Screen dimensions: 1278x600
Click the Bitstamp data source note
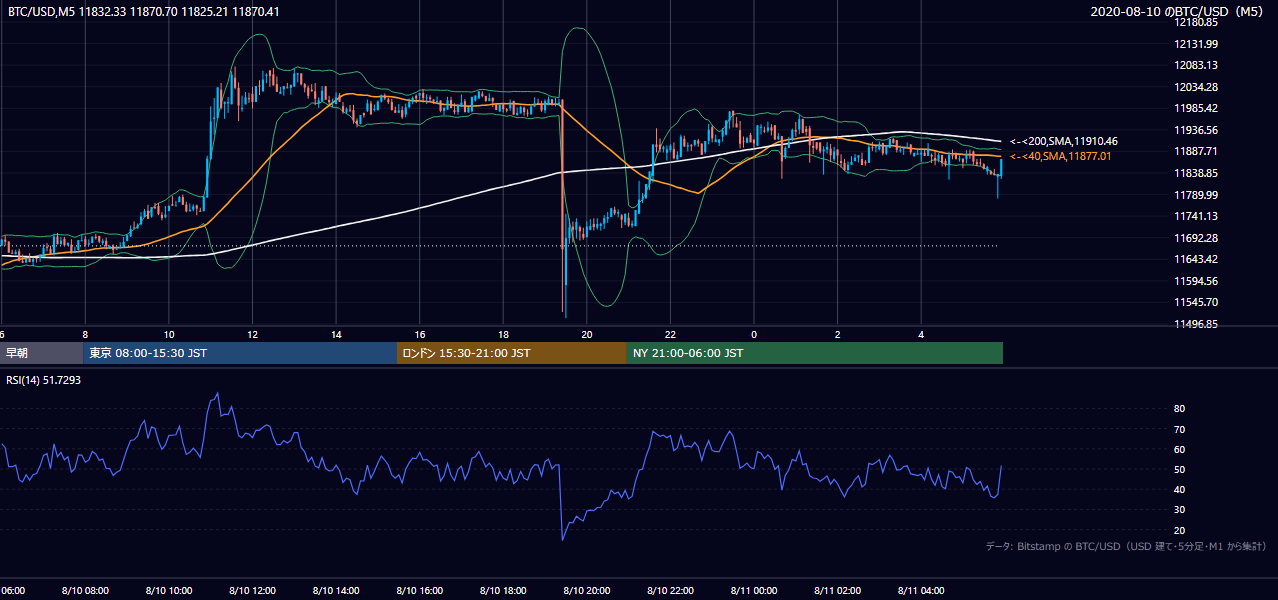coord(1126,546)
